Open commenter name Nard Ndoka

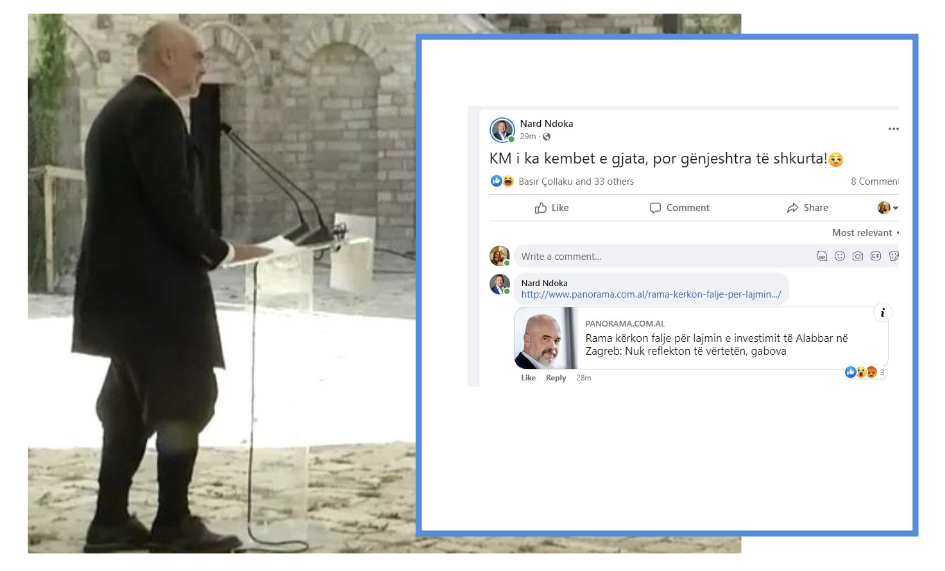pyautogui.click(x=544, y=283)
